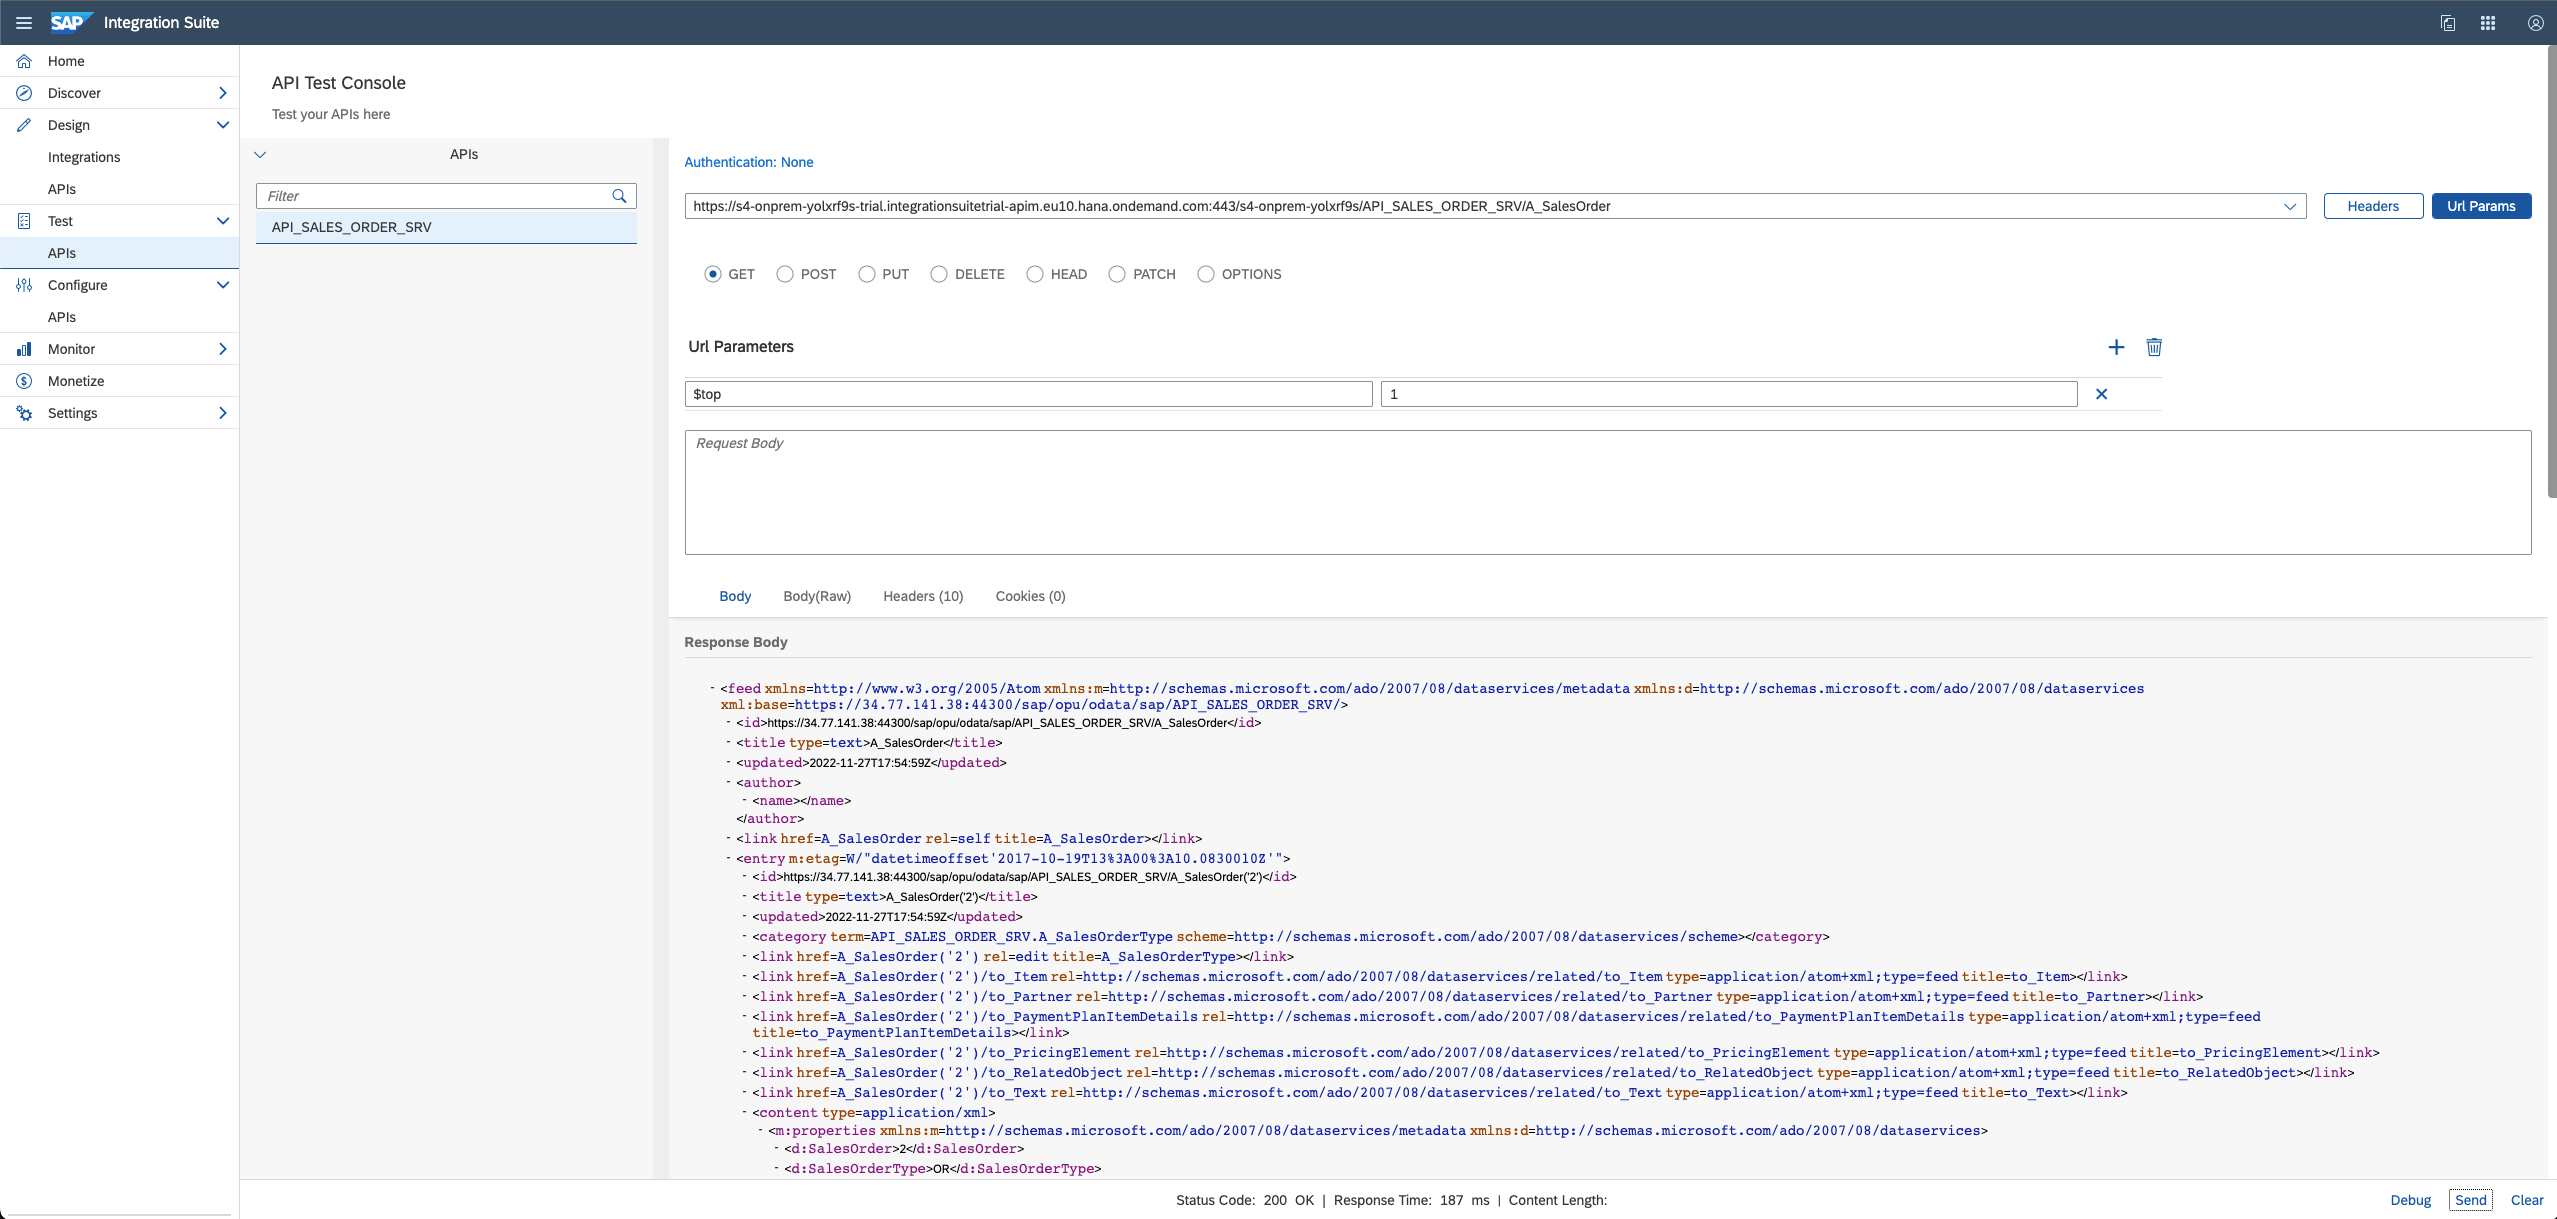Collapse the Configure section chevron
The image size is (2557, 1219).
tap(222, 285)
